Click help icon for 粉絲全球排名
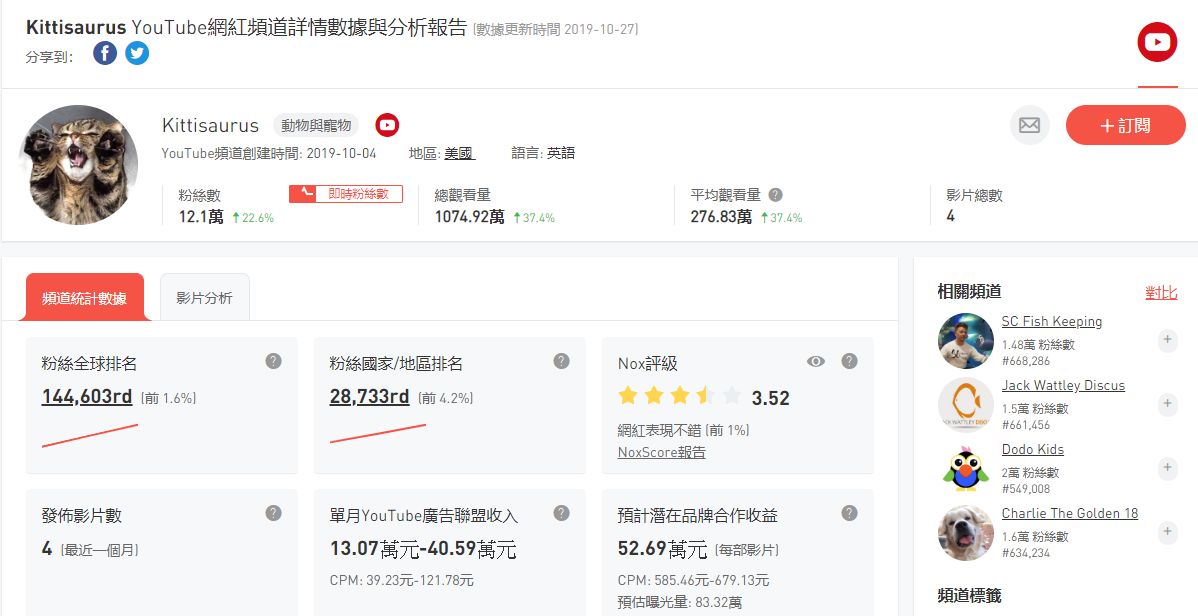 [x=273, y=361]
